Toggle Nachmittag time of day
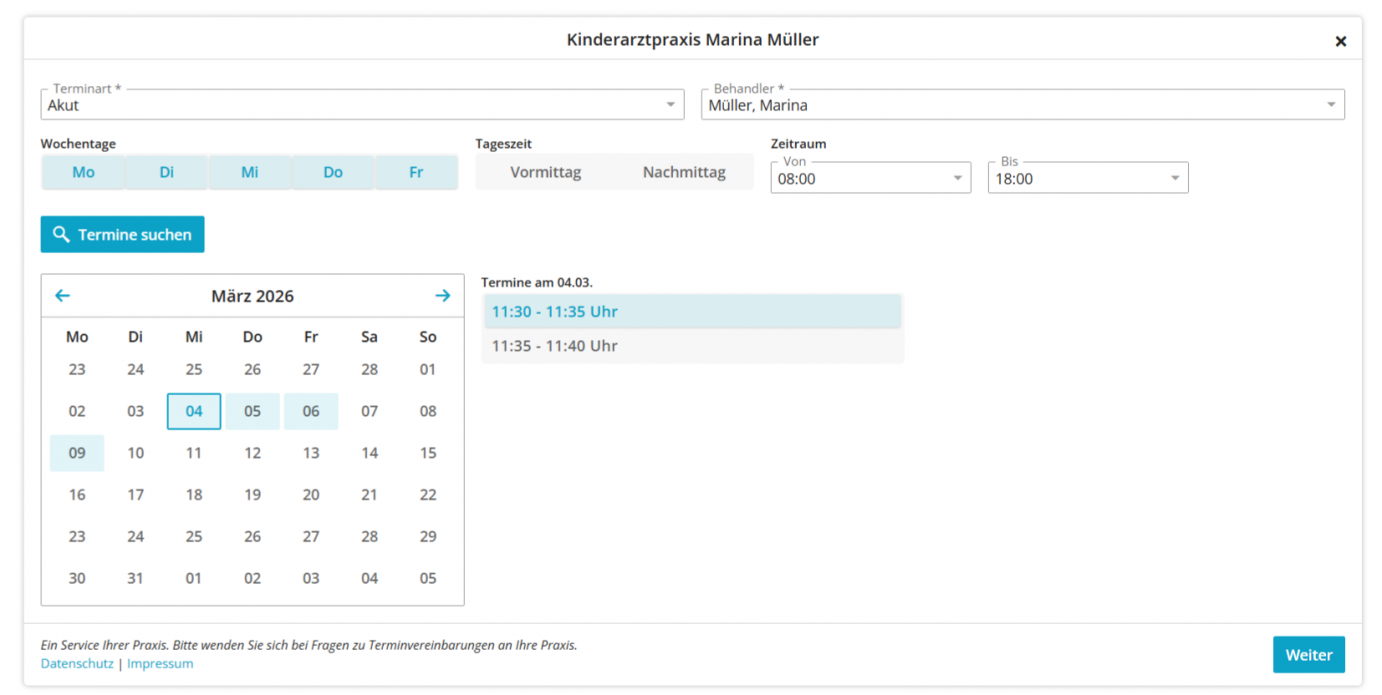The width and height of the screenshot is (1382, 695). pos(684,172)
